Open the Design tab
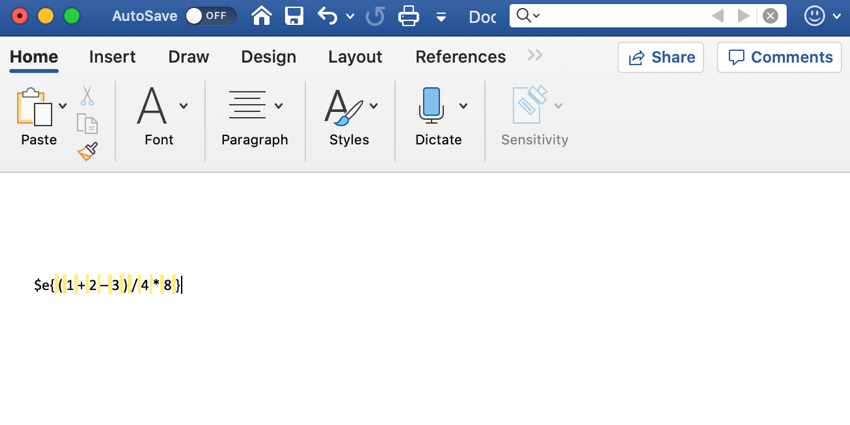850x425 pixels. 269,57
